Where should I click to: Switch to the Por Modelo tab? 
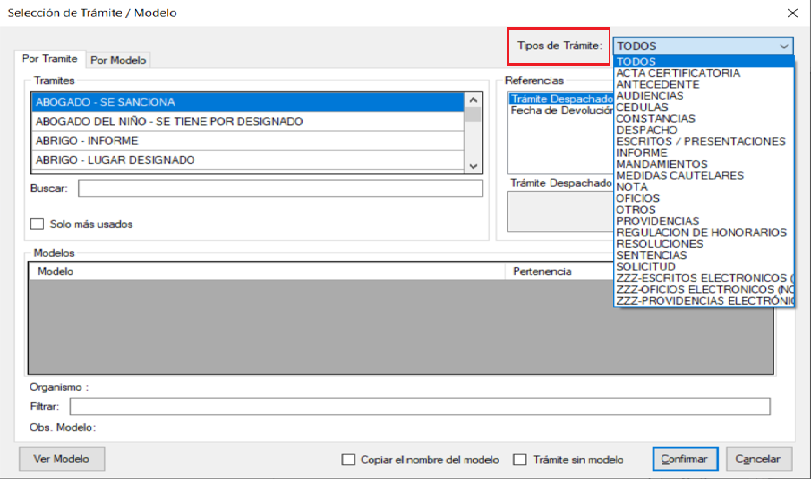[119, 60]
